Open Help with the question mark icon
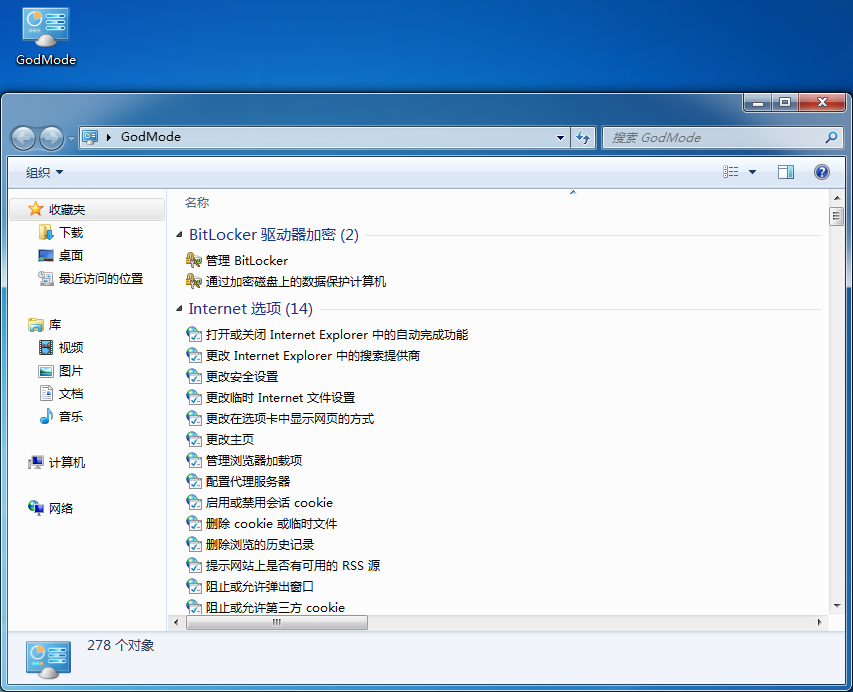853x692 pixels. pyautogui.click(x=821, y=172)
